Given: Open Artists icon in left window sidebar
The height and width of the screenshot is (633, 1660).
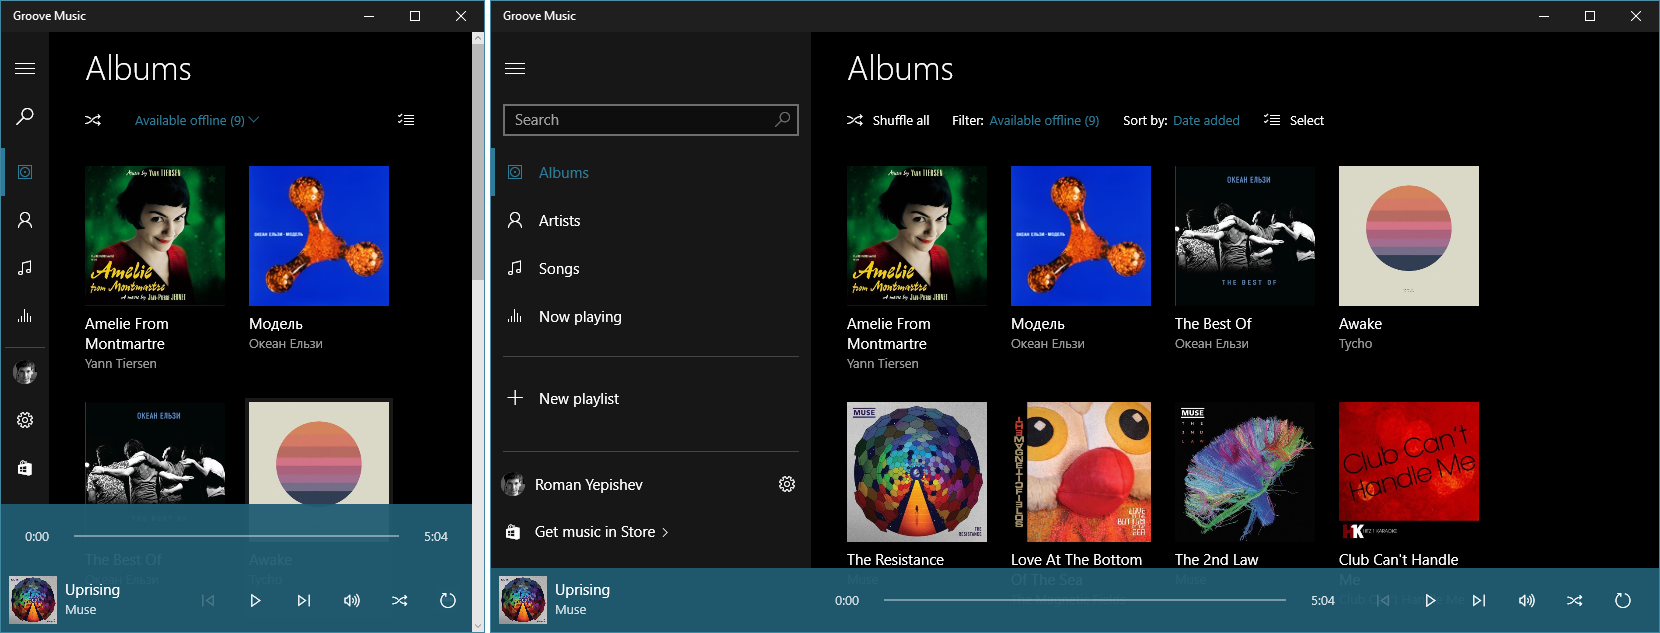Looking at the screenshot, I should (x=25, y=220).
